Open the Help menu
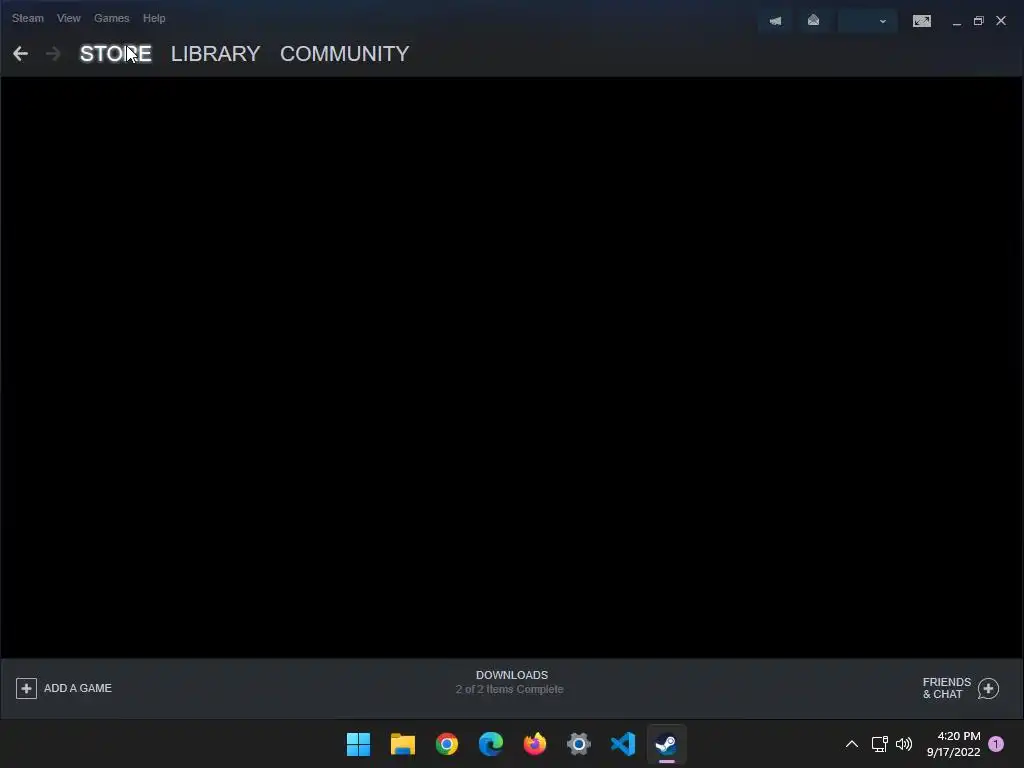Screen dimensions: 1024x768 (154, 18)
